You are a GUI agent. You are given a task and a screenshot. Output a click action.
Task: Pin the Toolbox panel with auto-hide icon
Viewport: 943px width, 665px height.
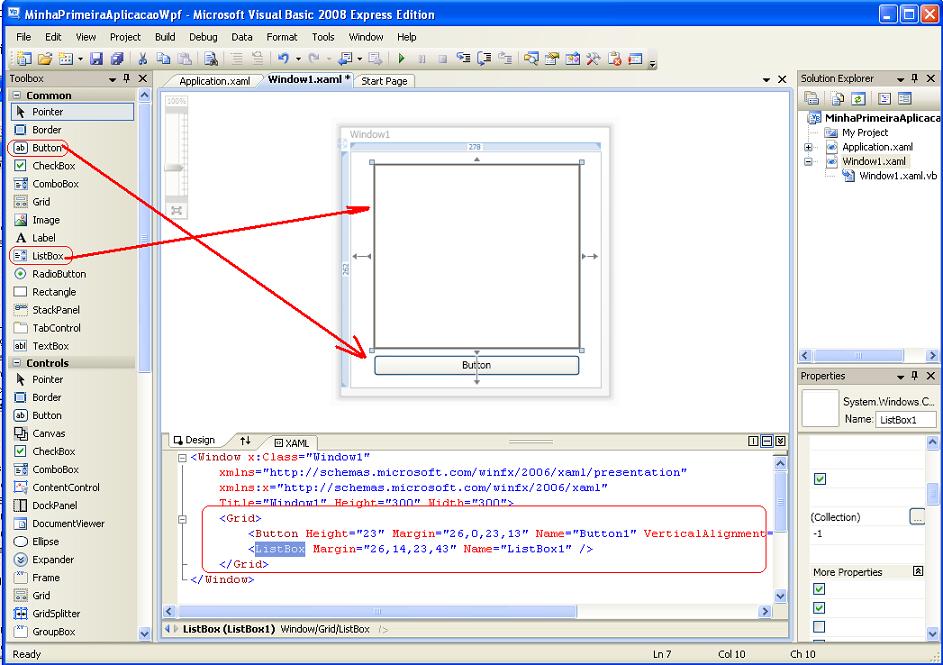click(126, 78)
